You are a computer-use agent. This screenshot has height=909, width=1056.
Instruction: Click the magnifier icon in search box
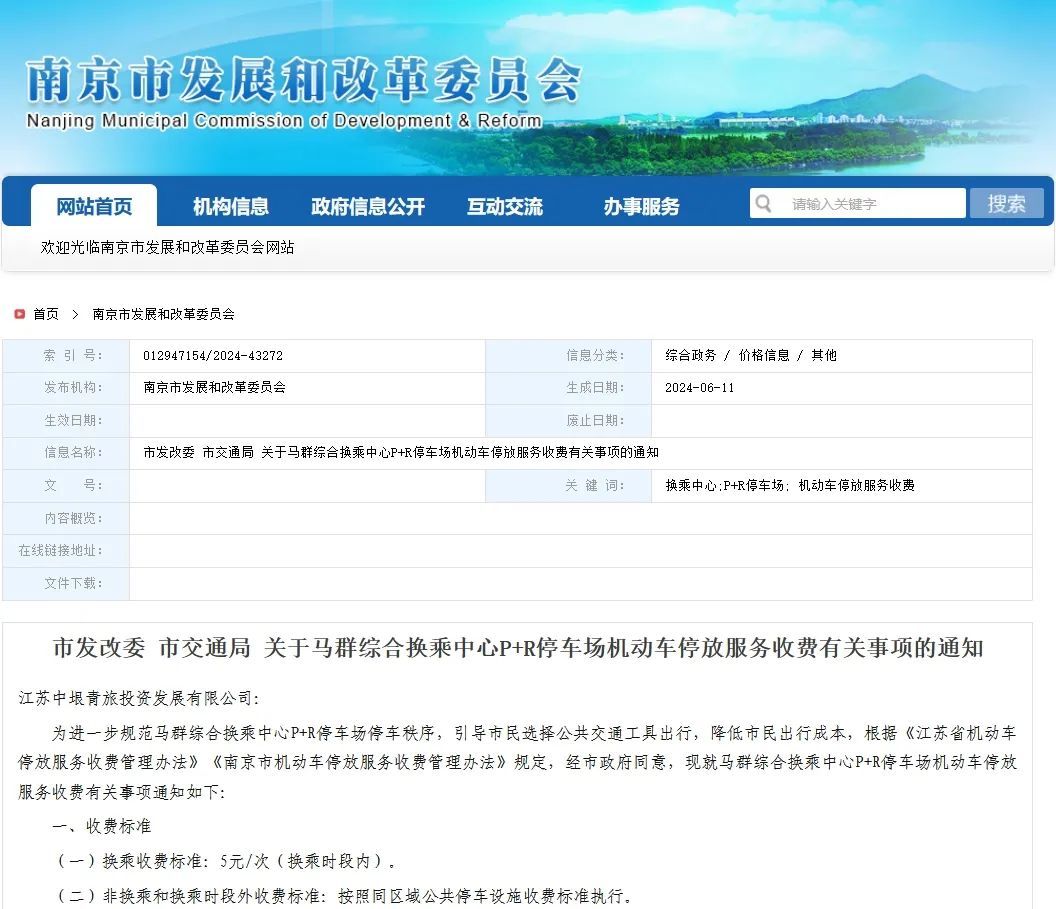[x=763, y=203]
